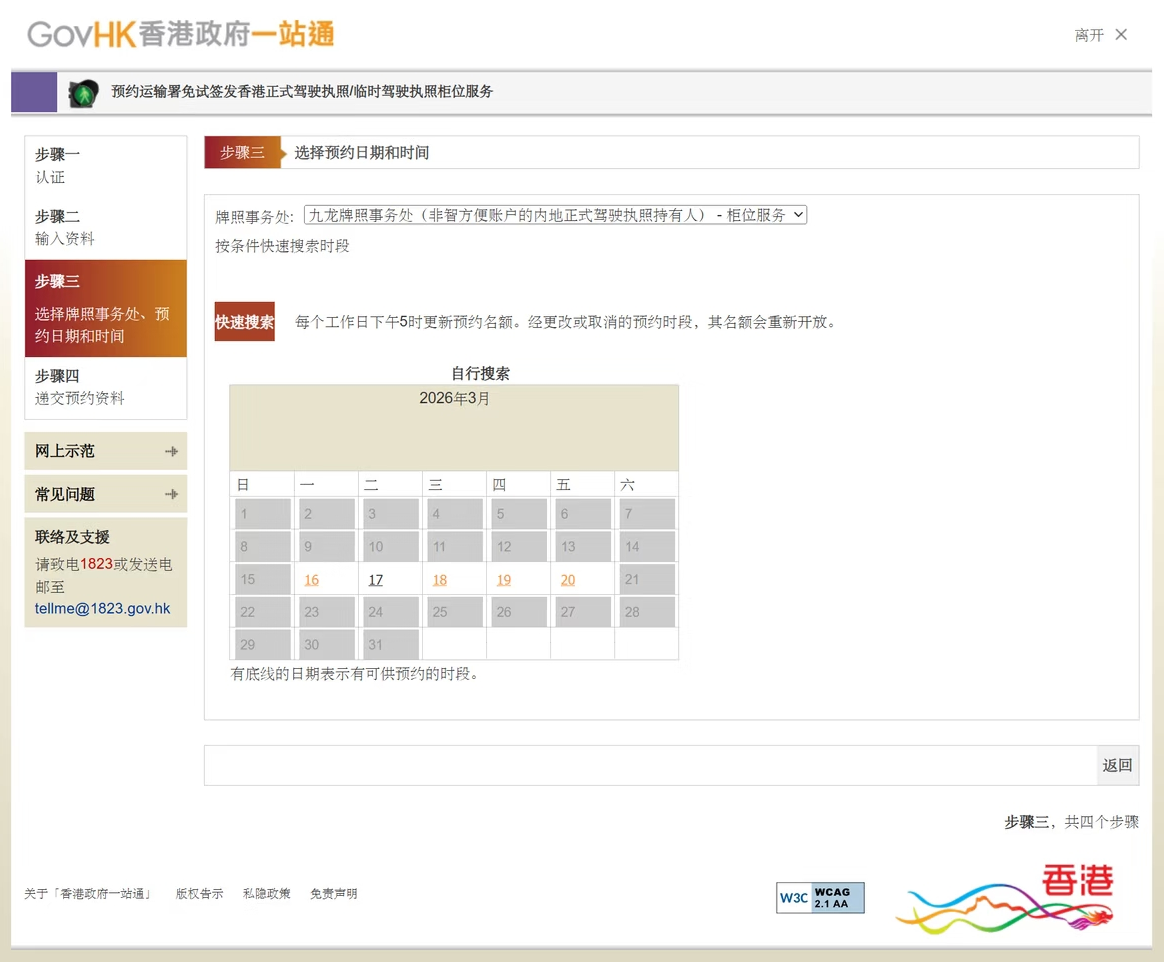The height and width of the screenshot is (962, 1164).
Task: Open the 牌照事务处 office dropdown
Action: point(555,214)
